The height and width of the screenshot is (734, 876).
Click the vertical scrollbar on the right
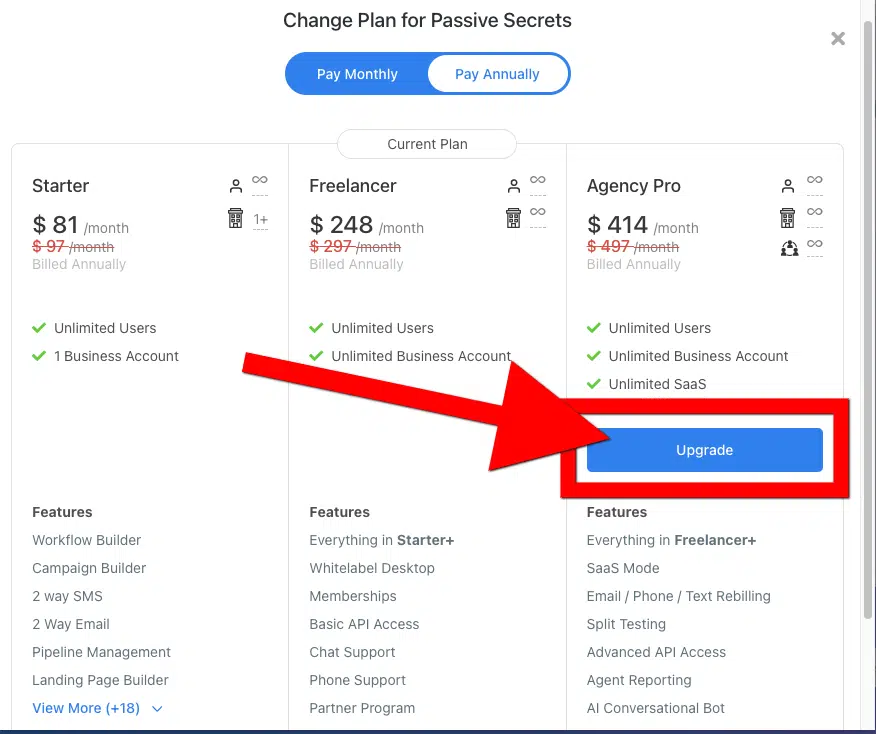pyautogui.click(x=868, y=318)
